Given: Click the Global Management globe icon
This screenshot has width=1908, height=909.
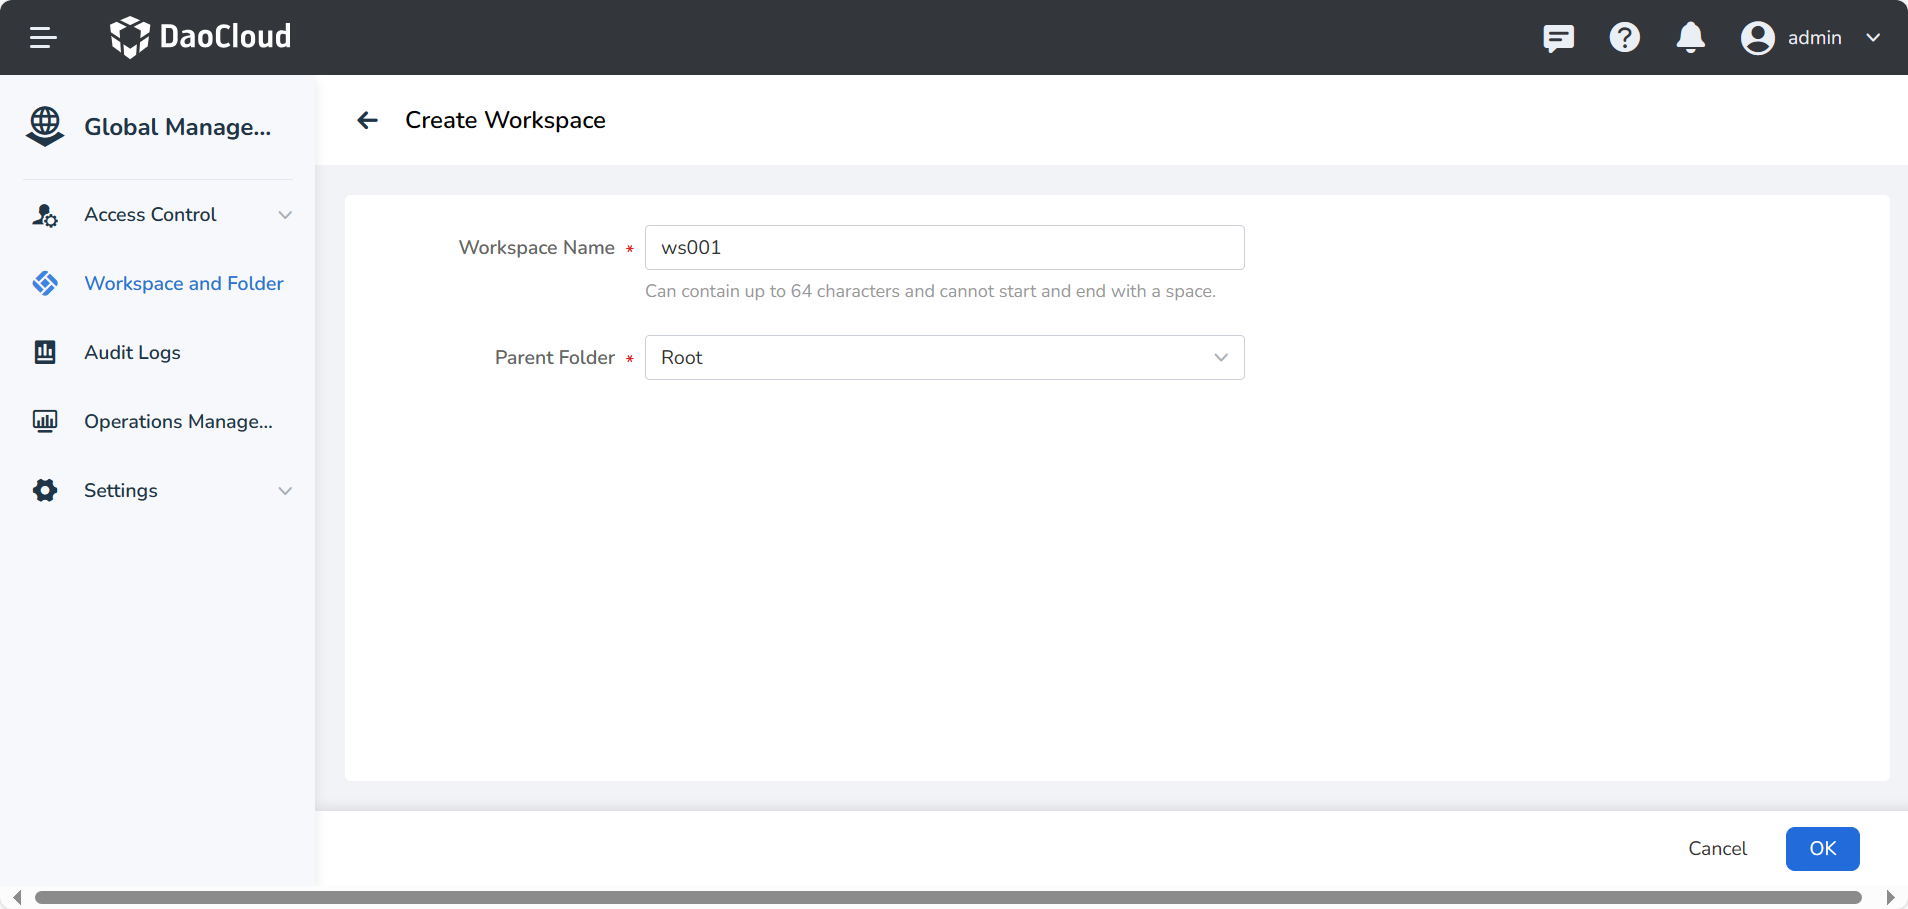Looking at the screenshot, I should [45, 126].
